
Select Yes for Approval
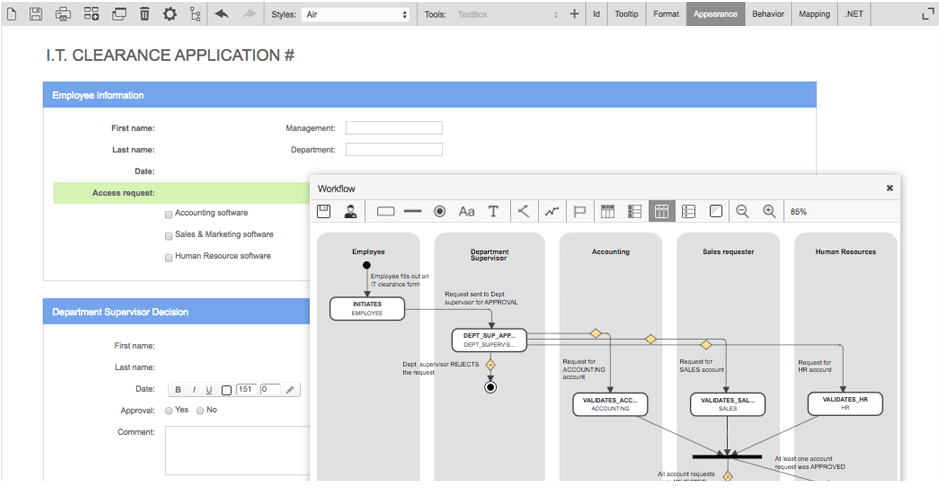tap(169, 411)
